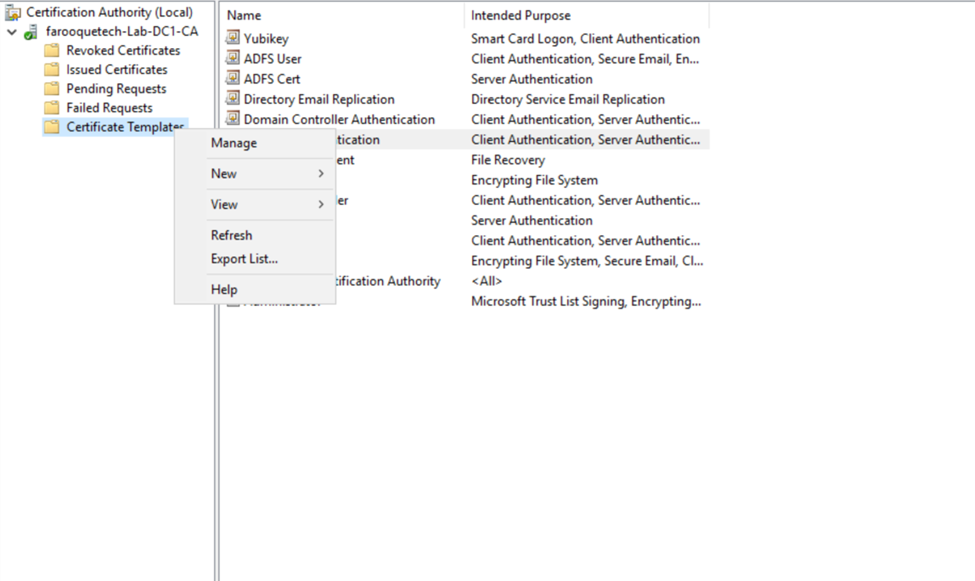Viewport: 975px width, 581px height.
Task: Select the Issued Certificates tree item
Action: click(117, 70)
